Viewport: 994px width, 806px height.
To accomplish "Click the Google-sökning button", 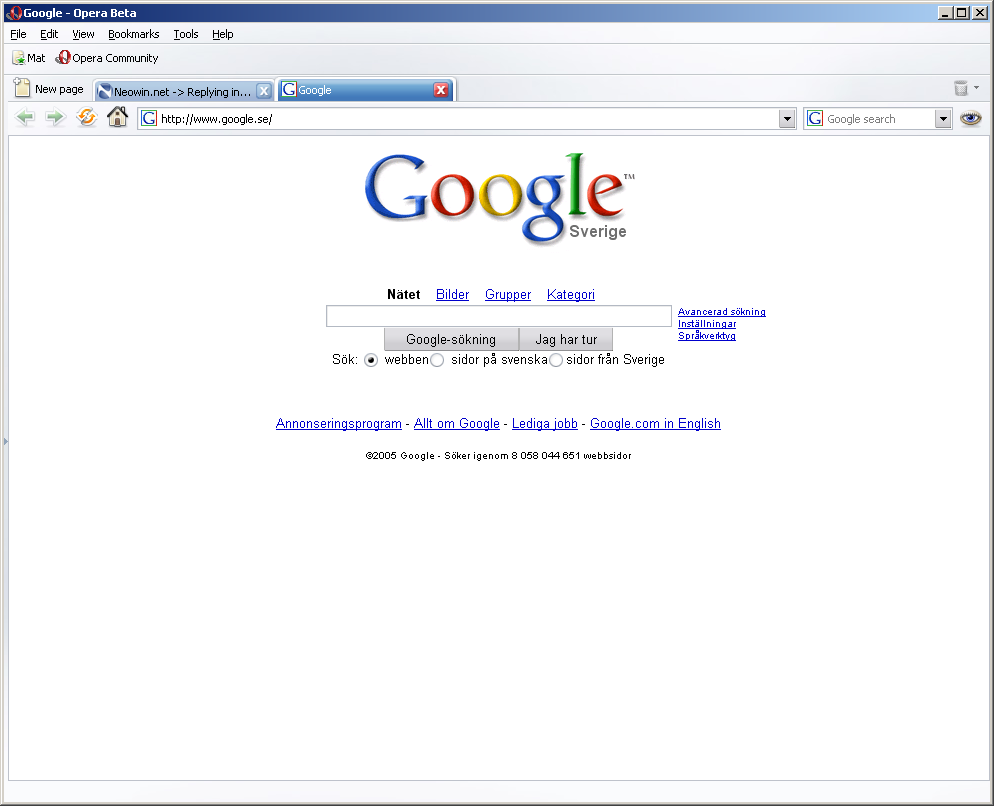I will click(451, 339).
